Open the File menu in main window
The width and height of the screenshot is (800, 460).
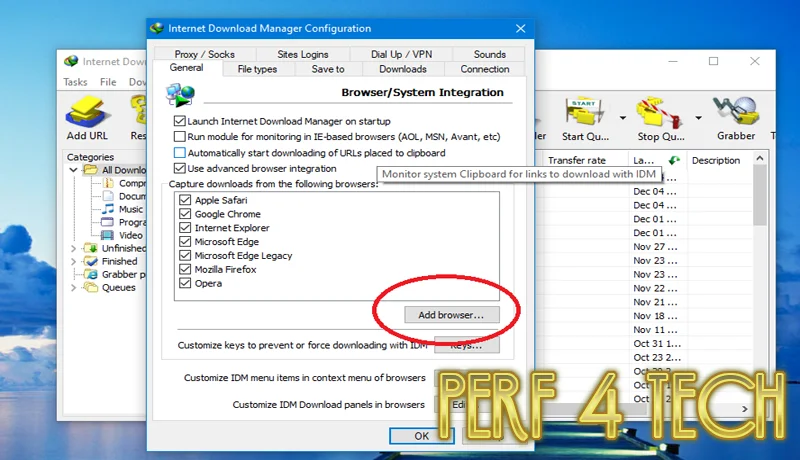[x=108, y=82]
